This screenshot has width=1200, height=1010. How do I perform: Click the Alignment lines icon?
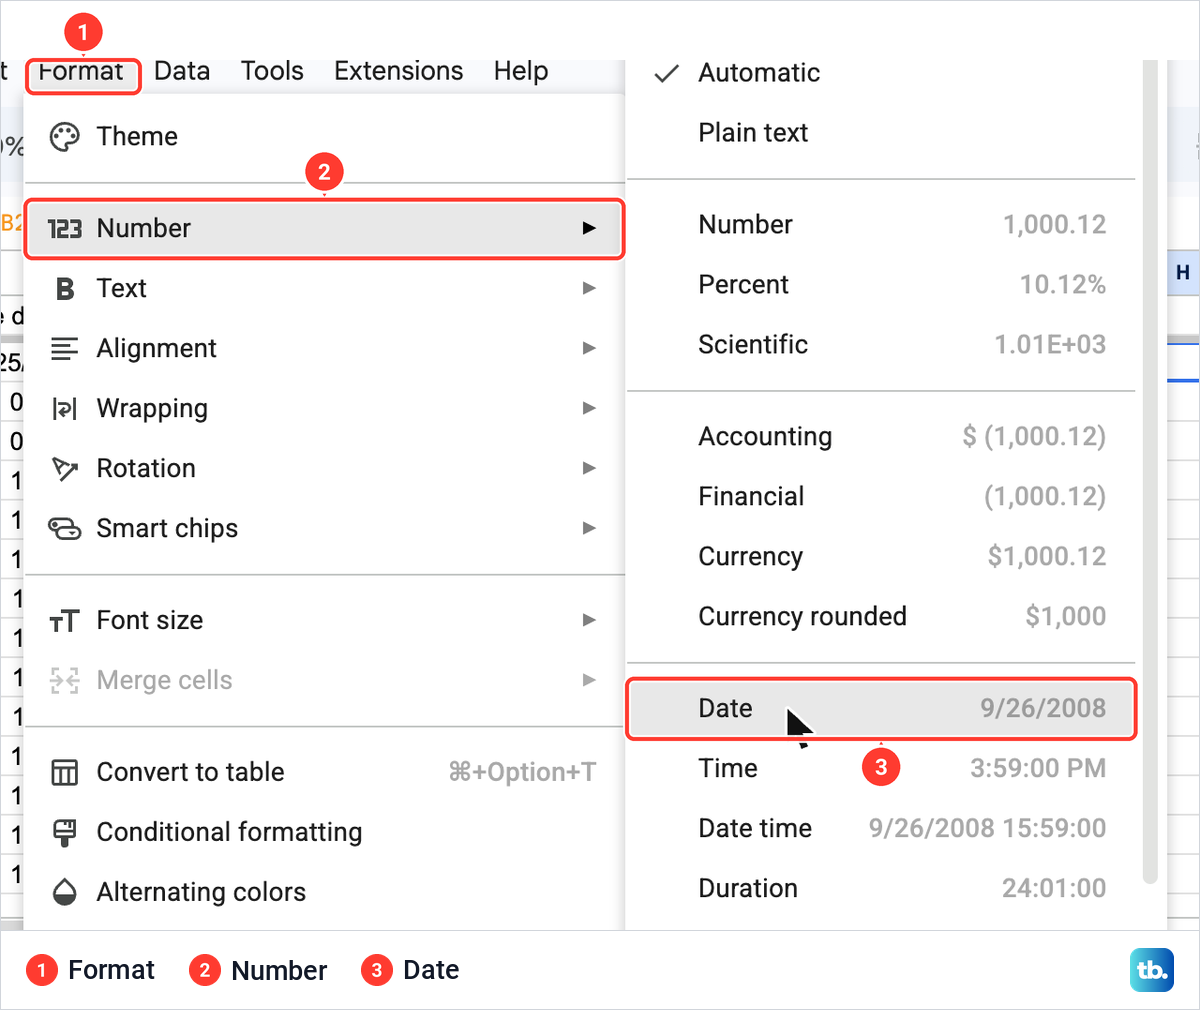coord(65,349)
